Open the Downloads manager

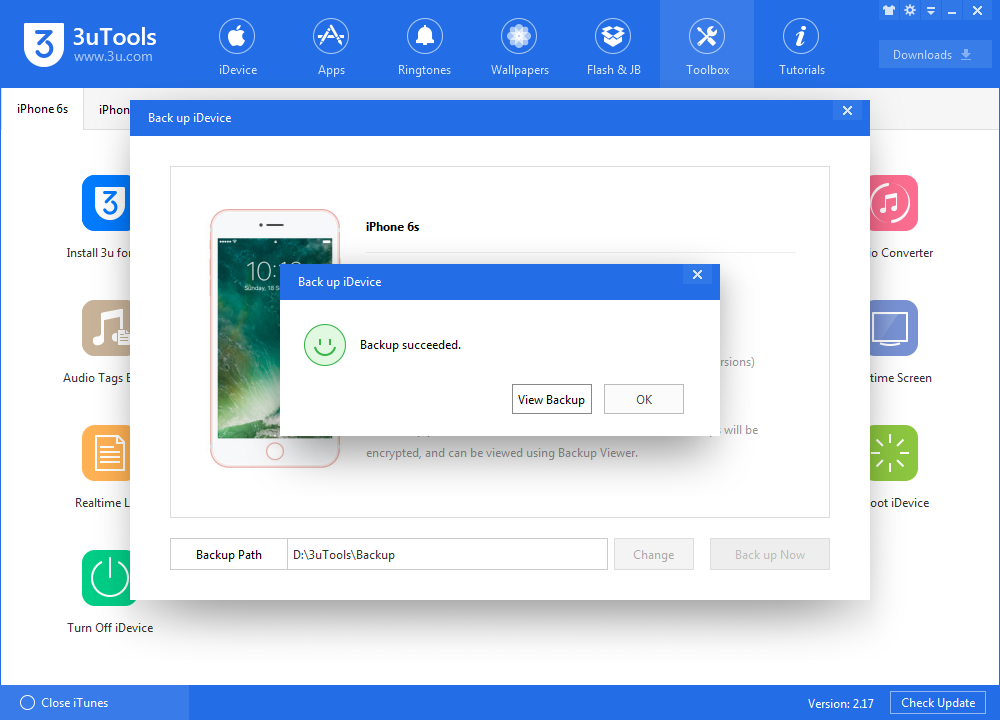pos(934,55)
